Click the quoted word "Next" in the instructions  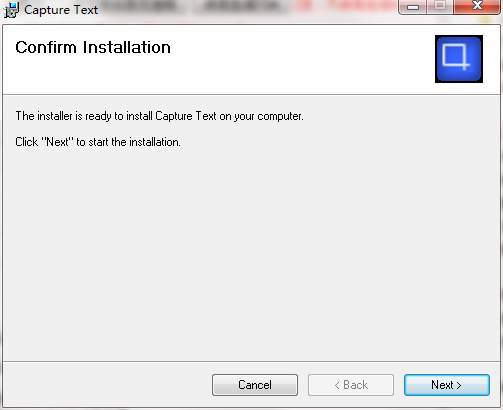(57, 142)
